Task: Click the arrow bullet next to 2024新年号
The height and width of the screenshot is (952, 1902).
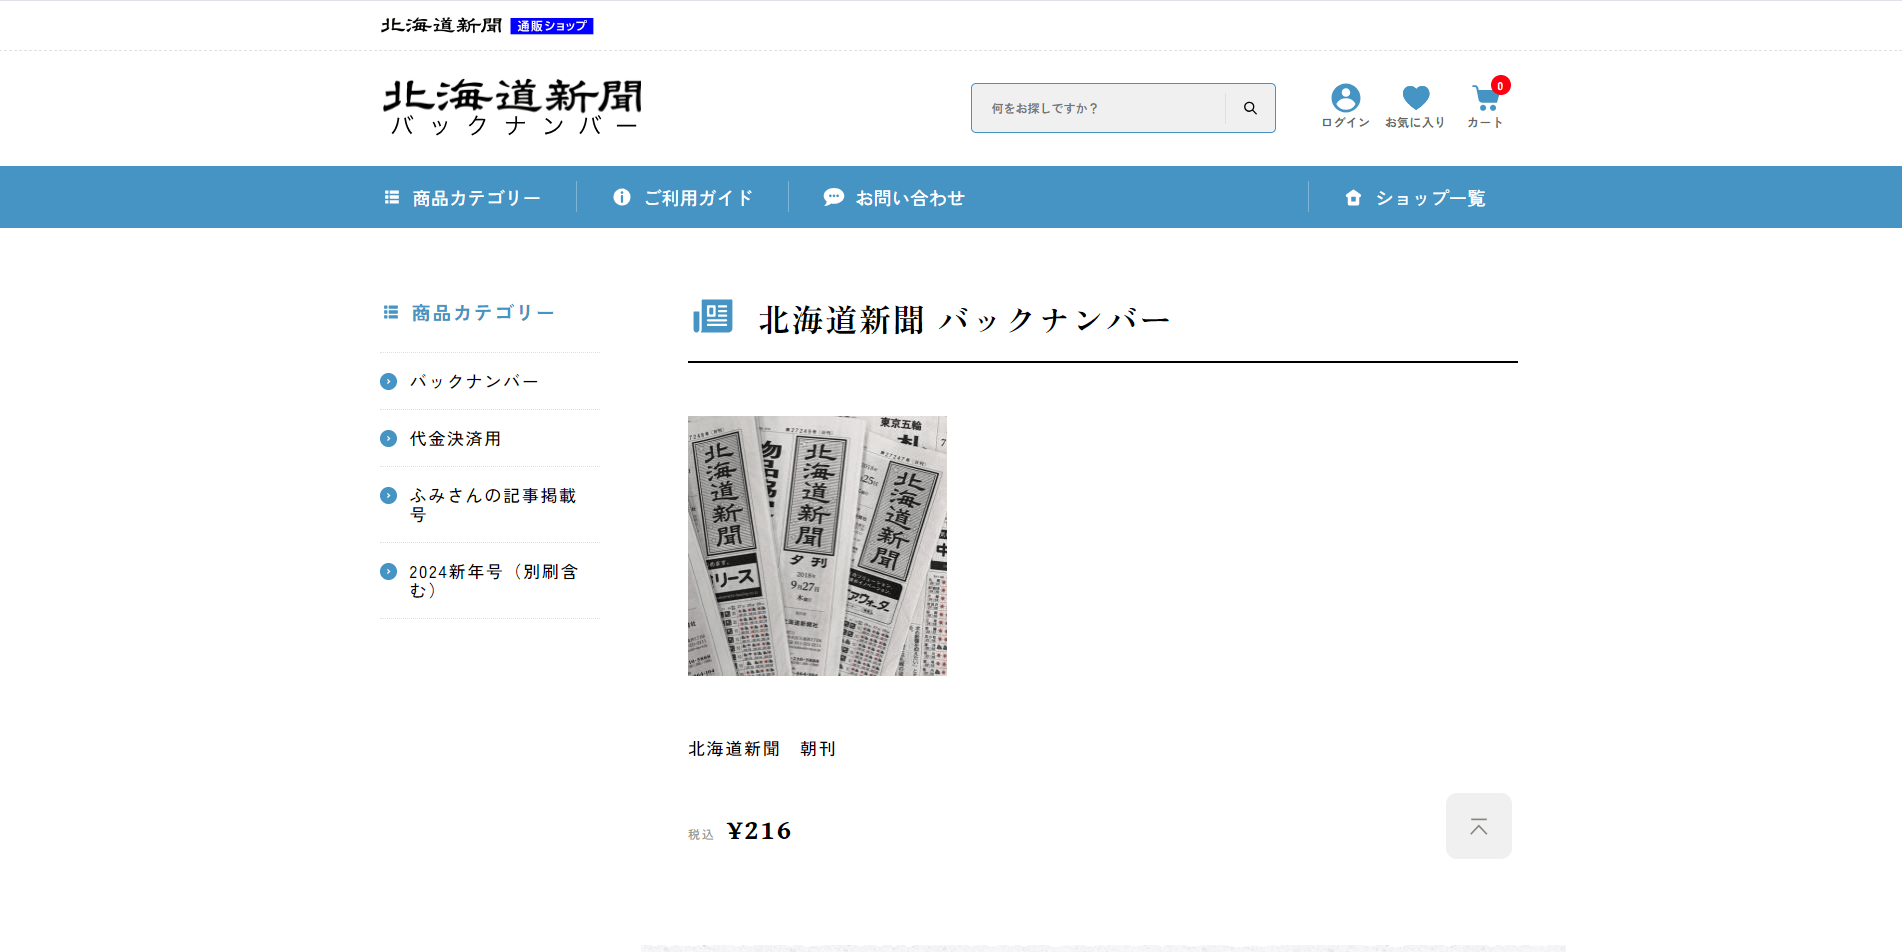Action: [389, 572]
